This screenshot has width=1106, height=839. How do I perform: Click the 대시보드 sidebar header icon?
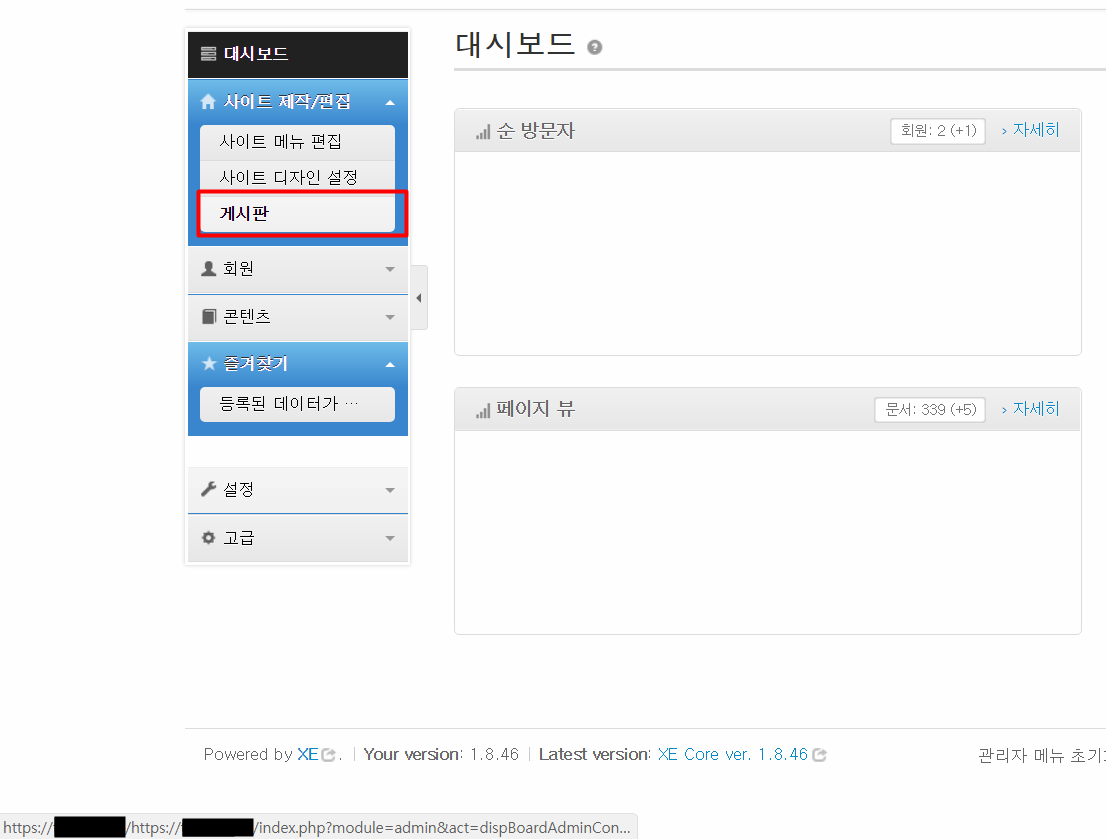coord(208,54)
